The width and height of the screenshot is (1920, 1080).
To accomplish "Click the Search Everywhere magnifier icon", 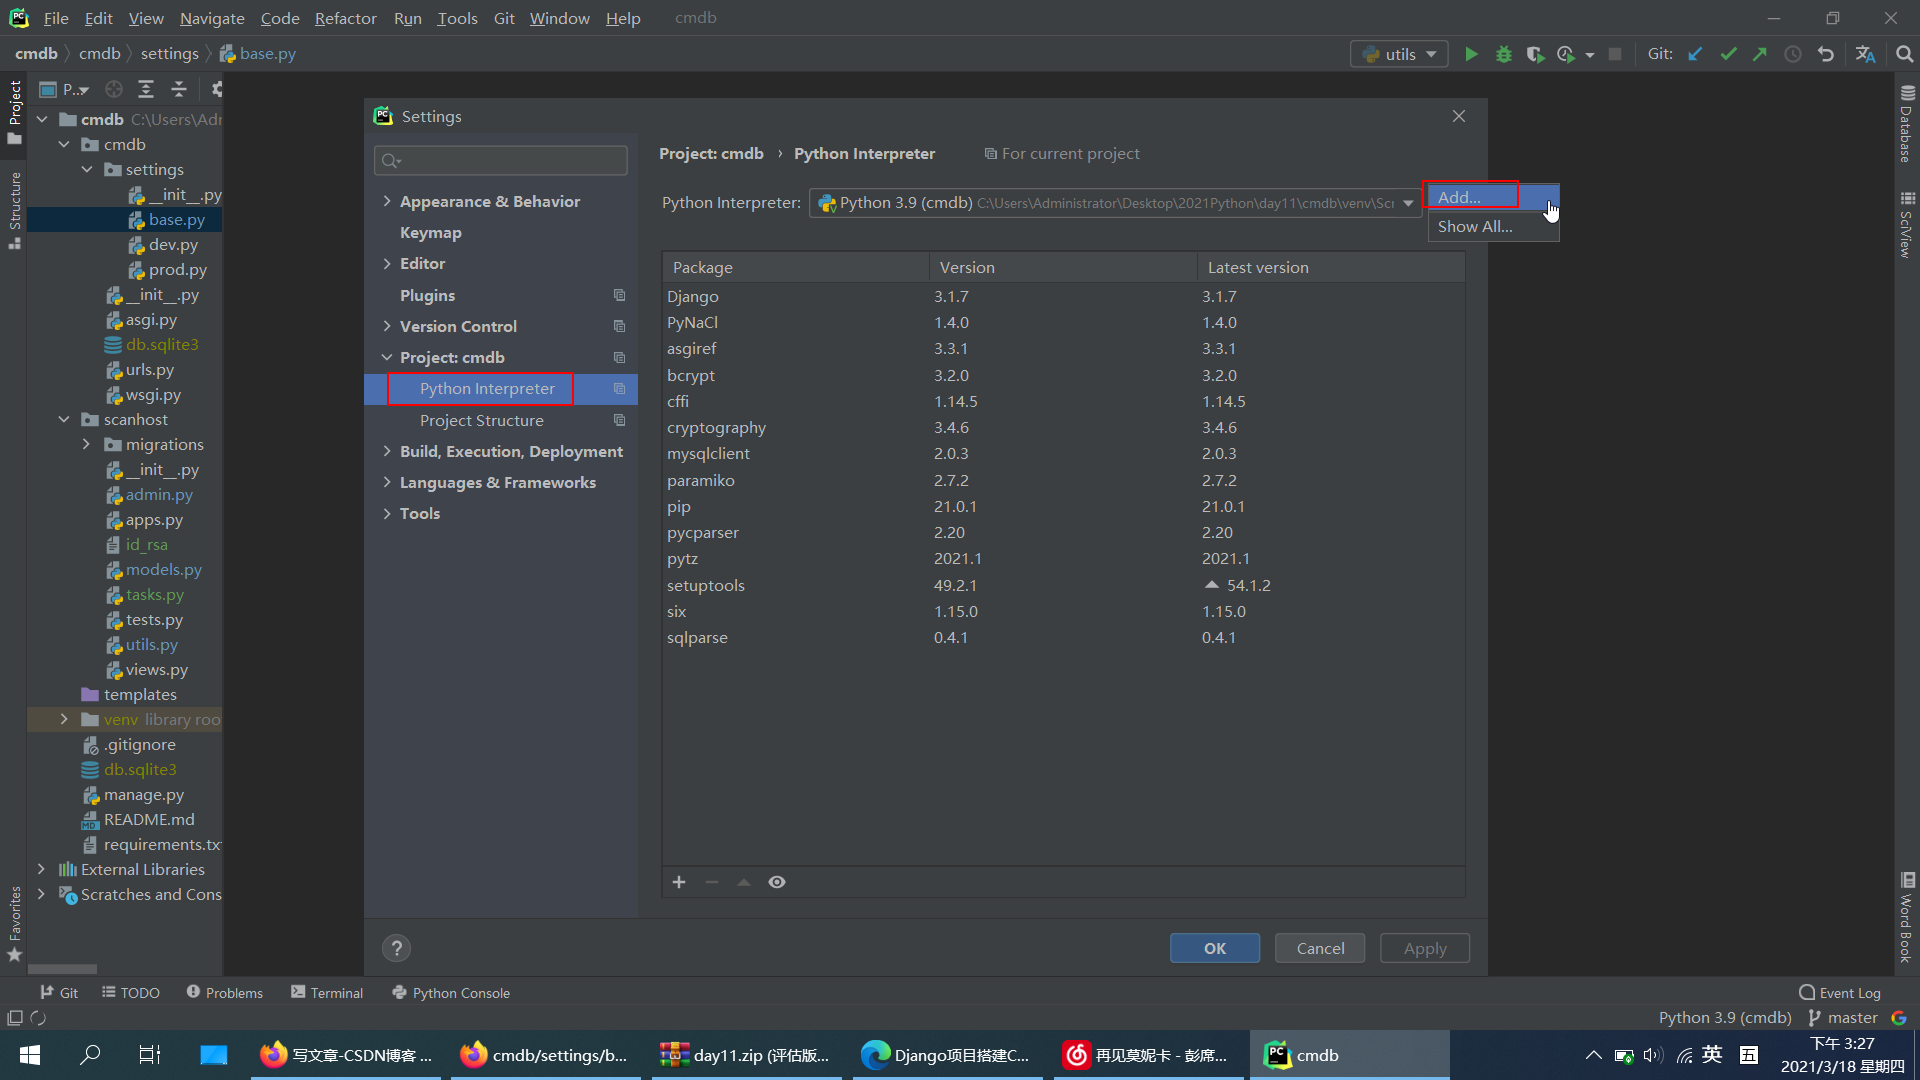I will [1904, 54].
